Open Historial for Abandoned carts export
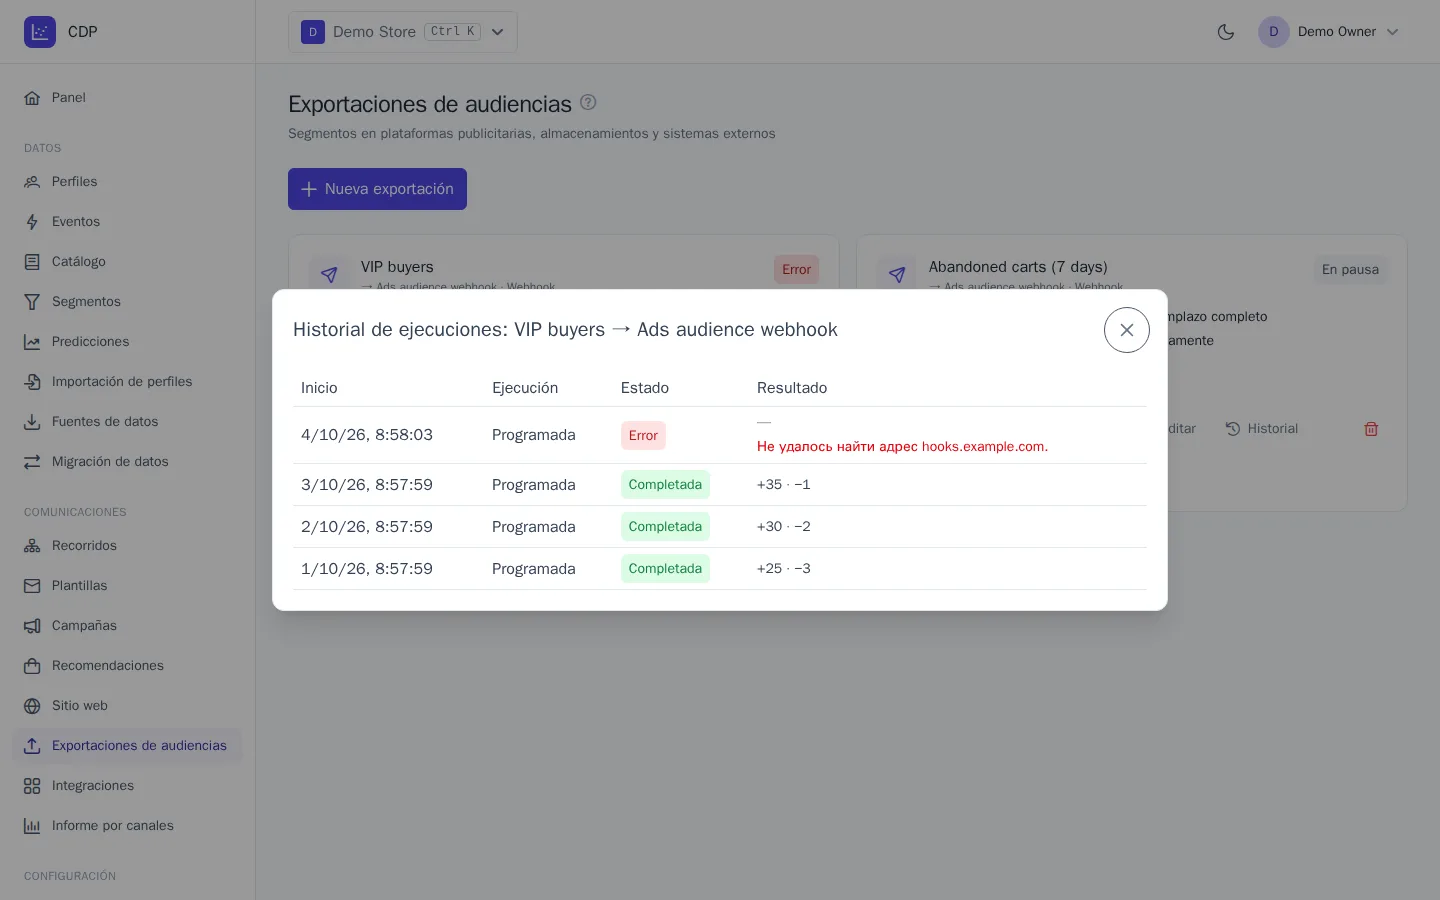The image size is (1440, 900). click(1262, 429)
